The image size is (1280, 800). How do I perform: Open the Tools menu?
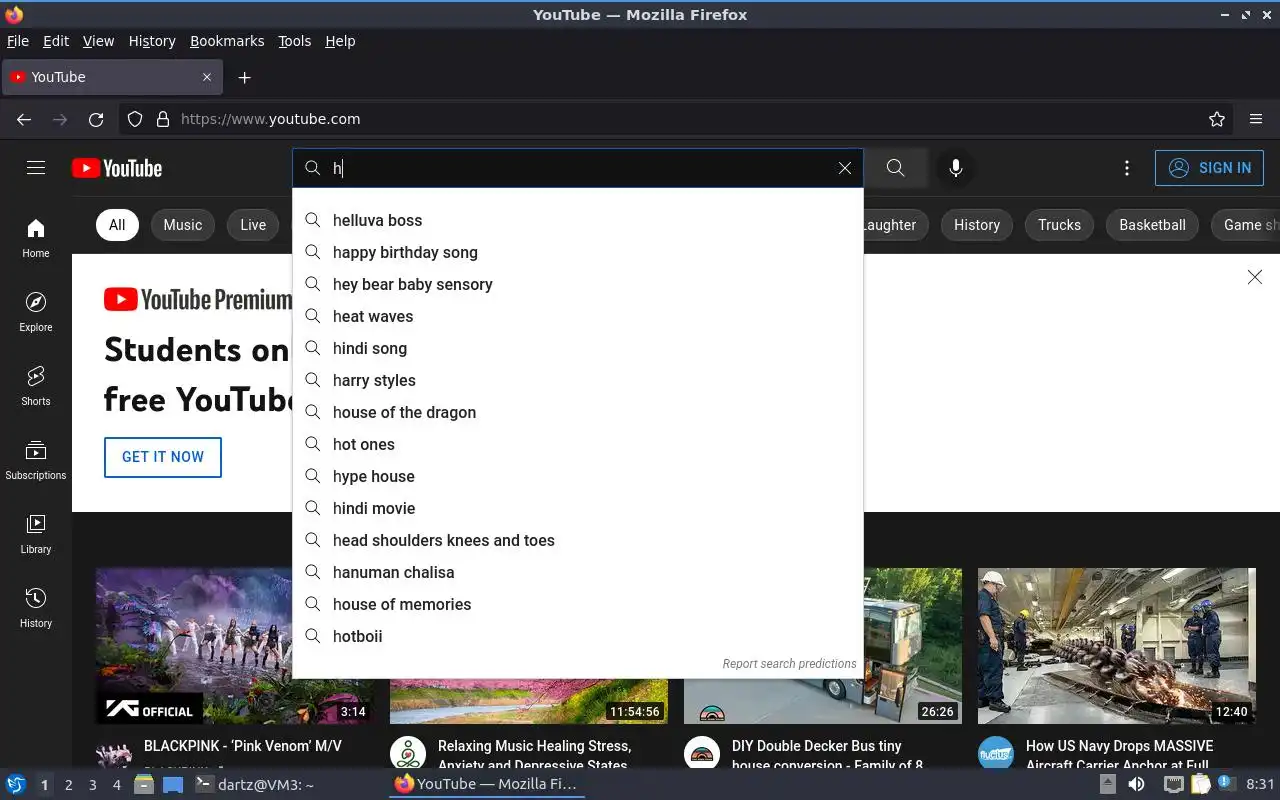click(x=294, y=41)
